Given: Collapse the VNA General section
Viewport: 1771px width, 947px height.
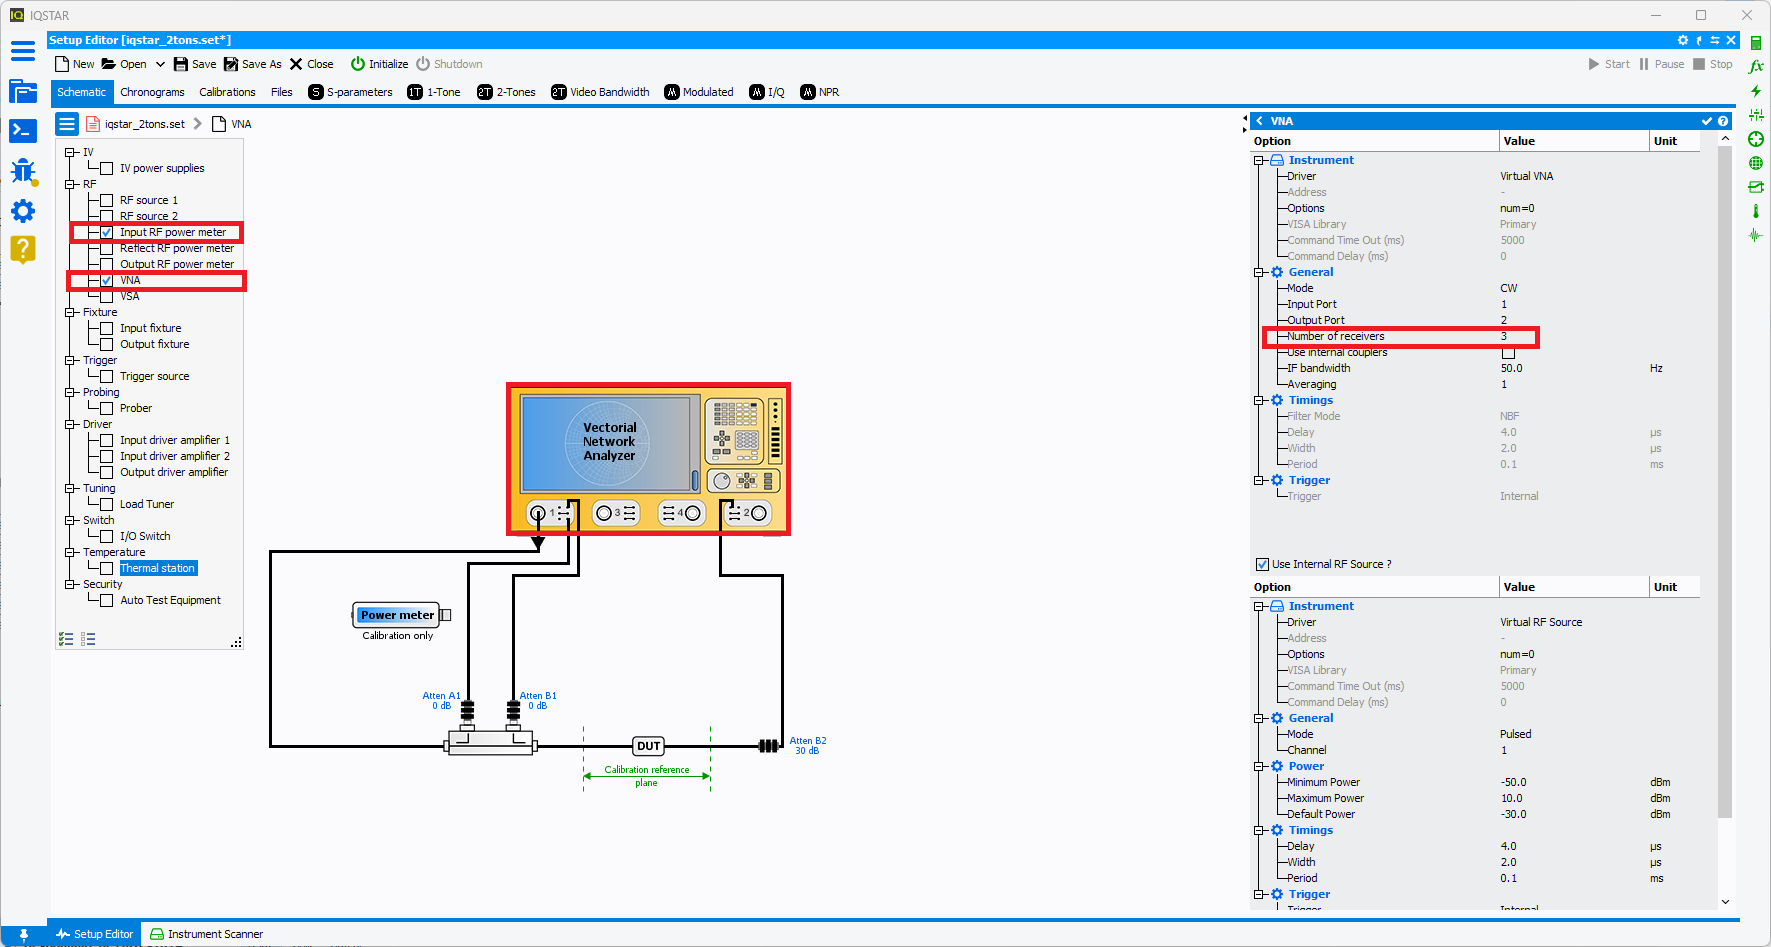Looking at the screenshot, I should pos(1260,272).
